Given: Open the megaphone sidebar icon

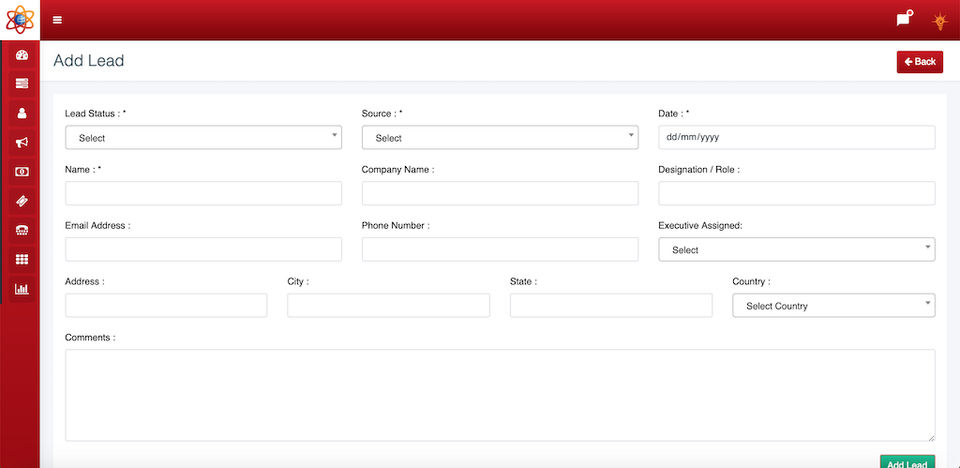Looking at the screenshot, I should pos(22,142).
